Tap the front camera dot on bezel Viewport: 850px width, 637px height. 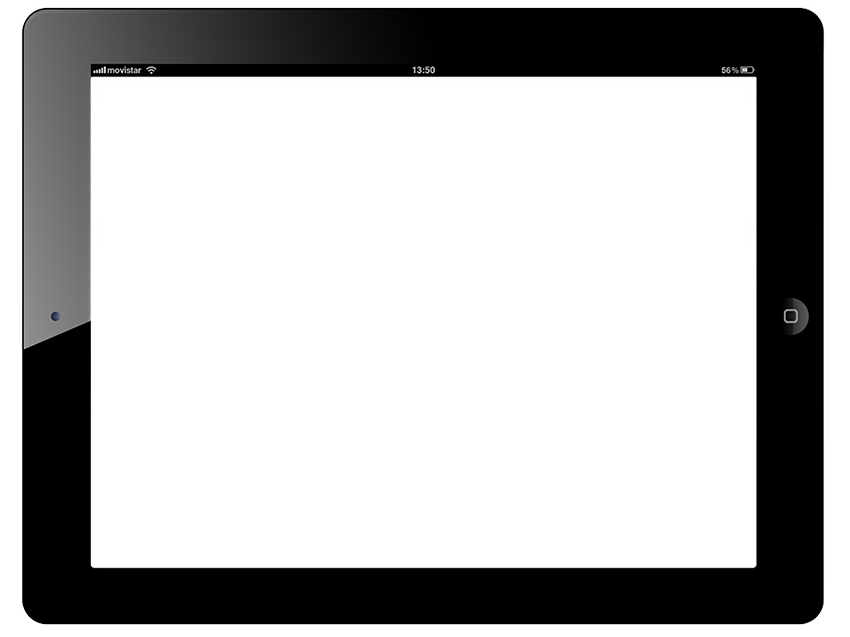tap(55, 316)
